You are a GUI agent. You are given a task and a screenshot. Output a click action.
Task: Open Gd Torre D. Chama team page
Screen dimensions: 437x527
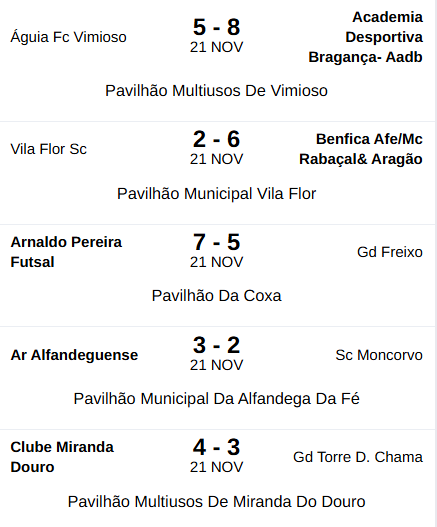358,457
